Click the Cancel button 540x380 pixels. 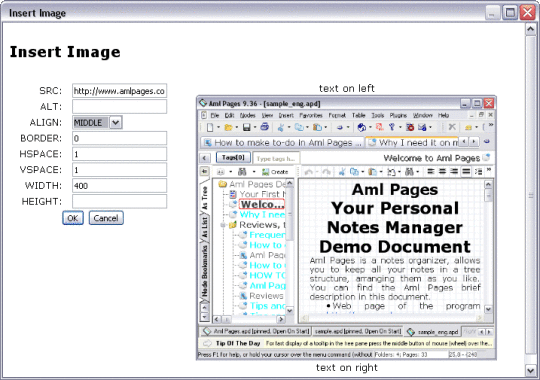point(106,218)
